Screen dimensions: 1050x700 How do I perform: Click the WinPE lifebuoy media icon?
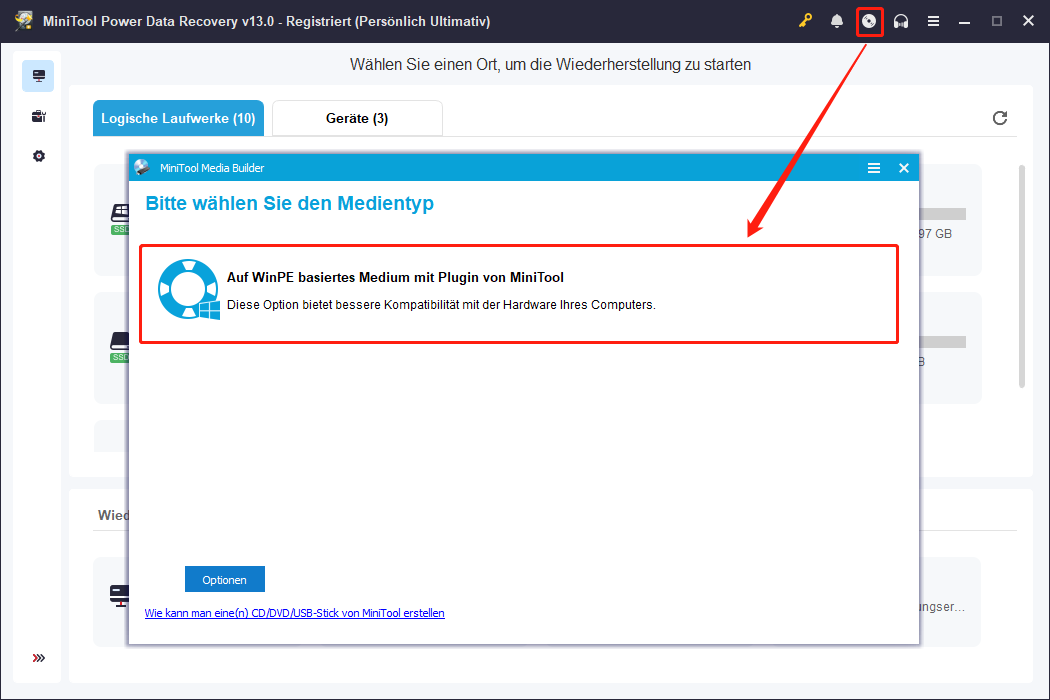[x=189, y=289]
